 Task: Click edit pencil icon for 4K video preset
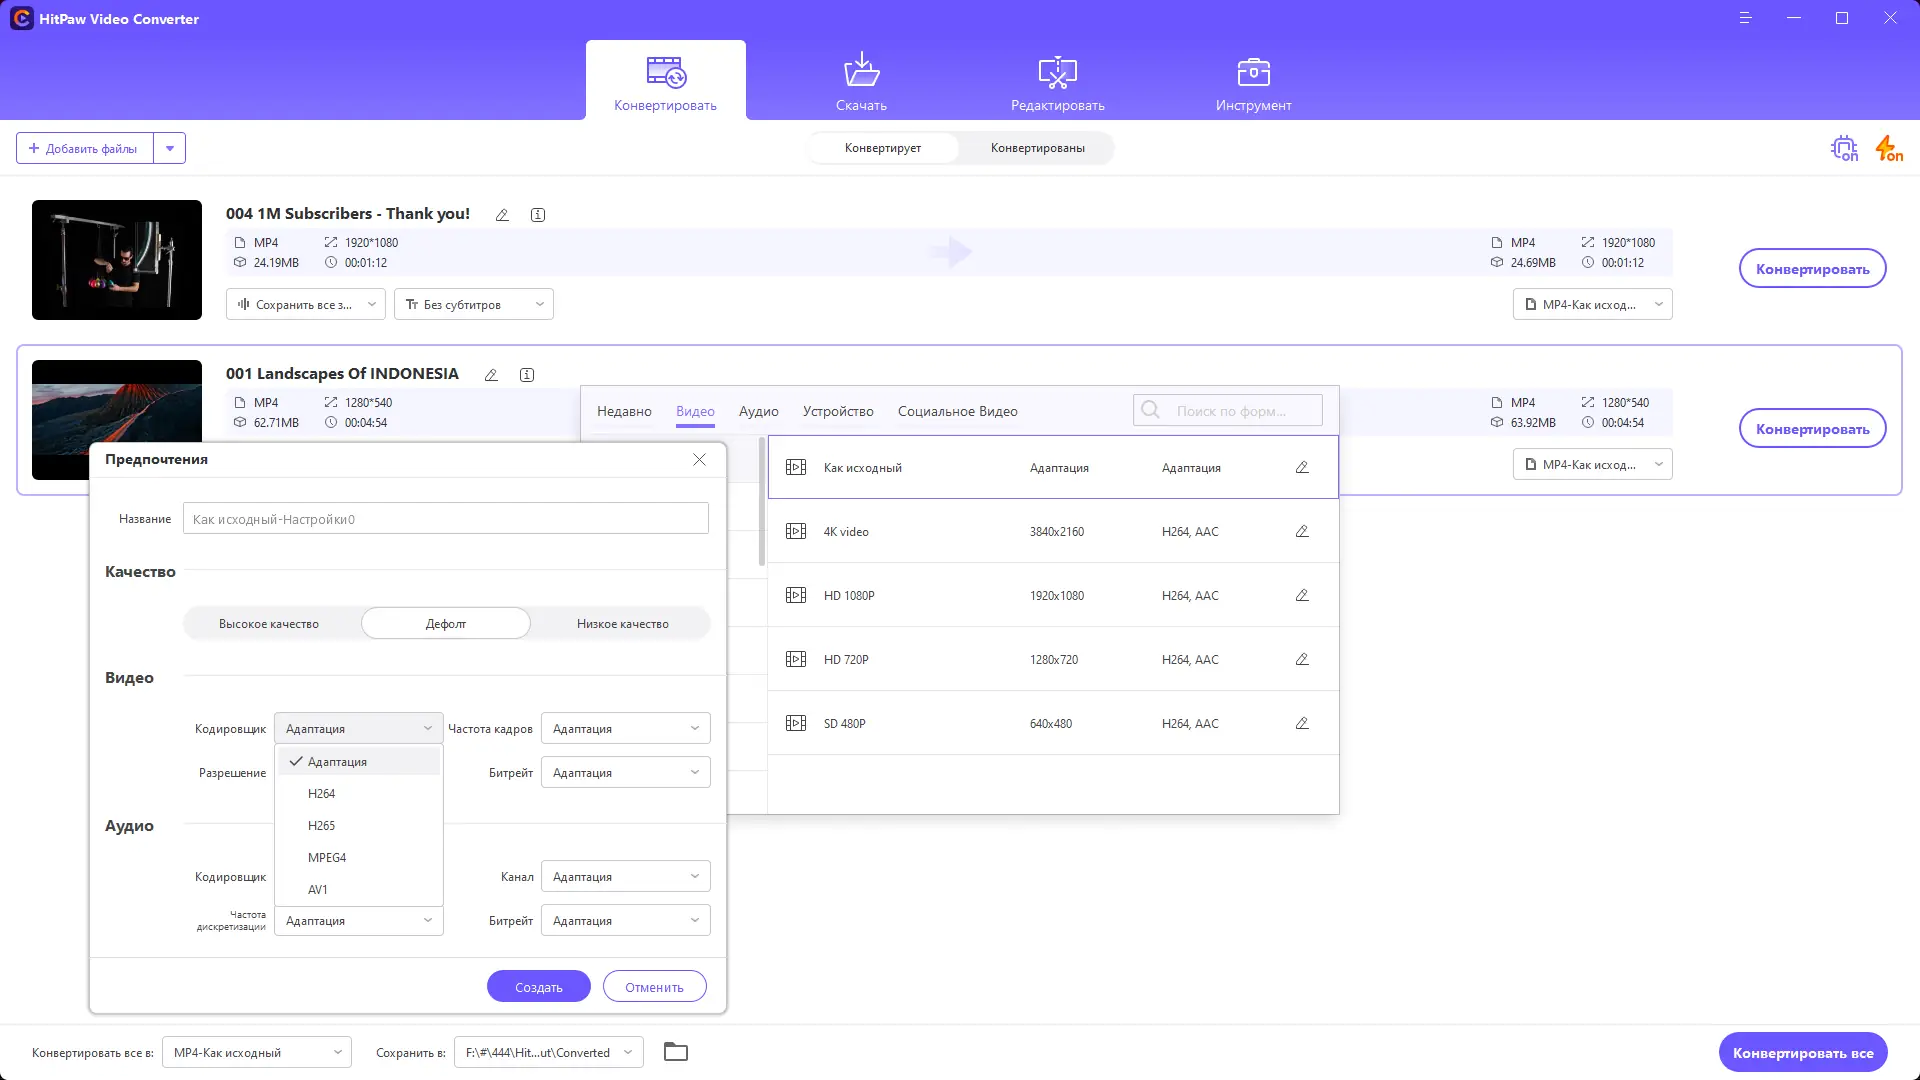[x=1302, y=531]
